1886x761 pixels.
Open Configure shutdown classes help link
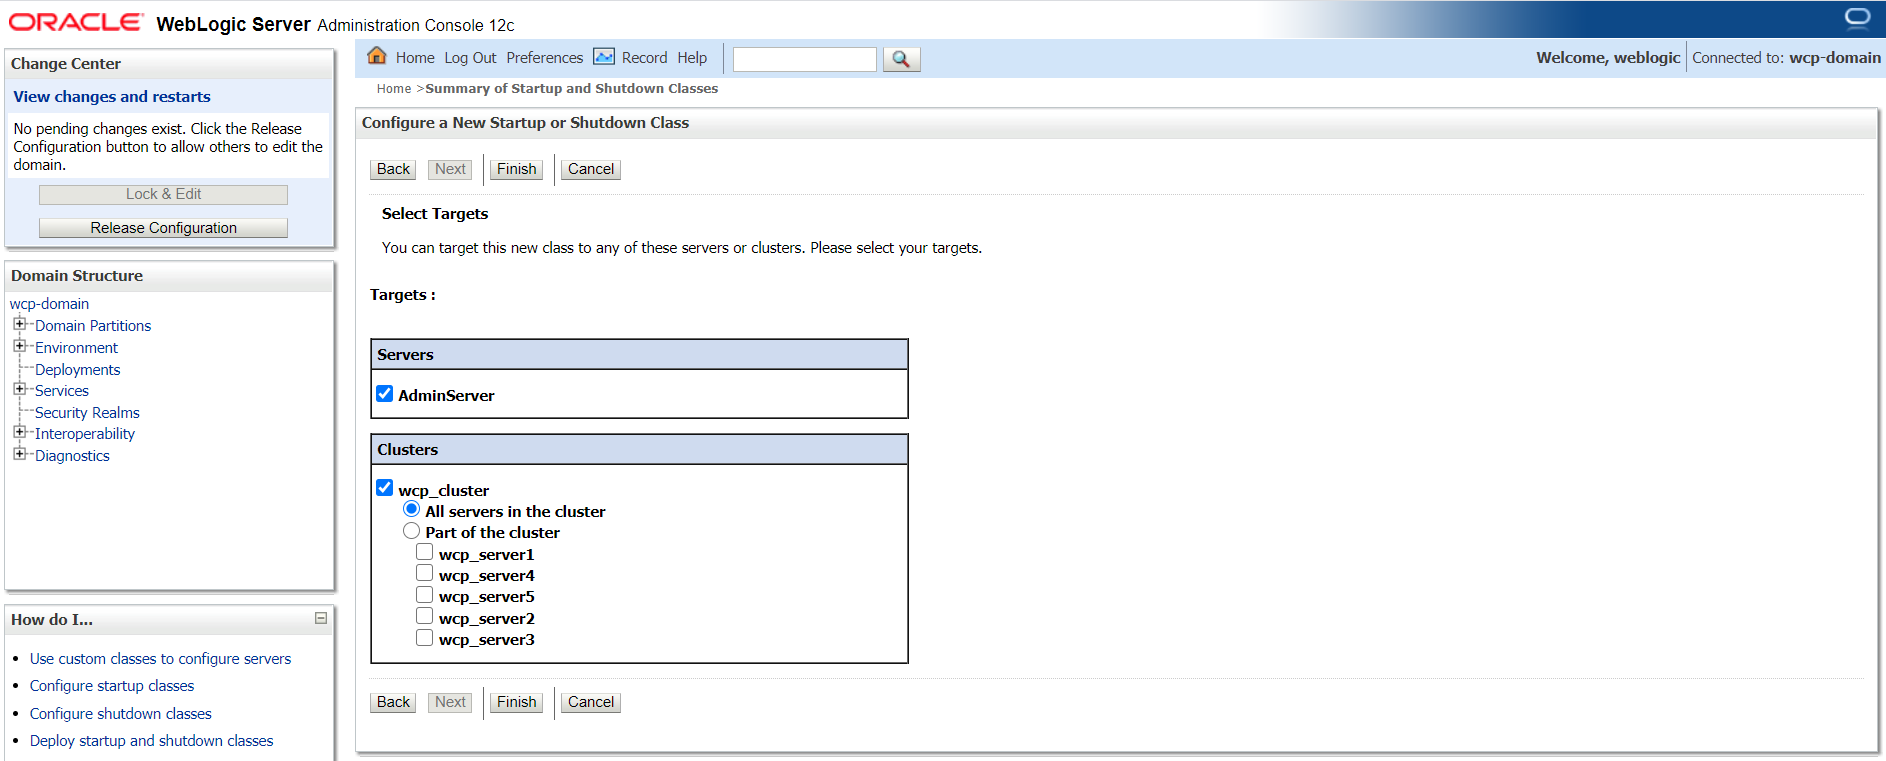pos(121,714)
